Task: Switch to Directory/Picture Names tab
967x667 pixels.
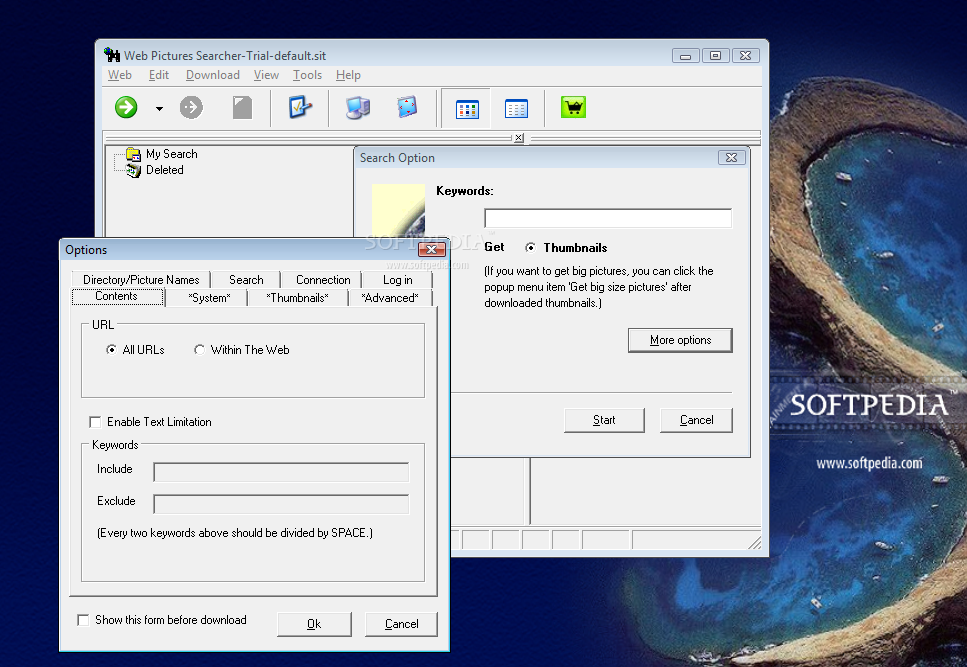Action: coord(141,280)
